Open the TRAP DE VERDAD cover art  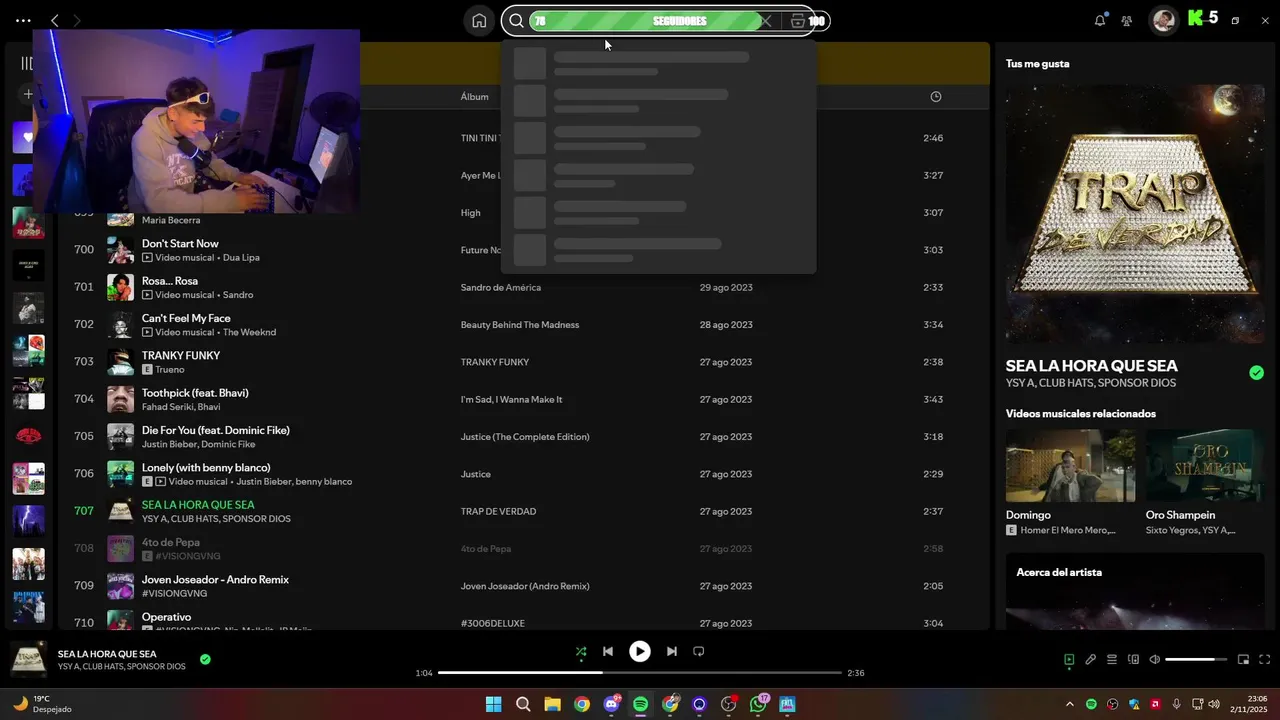tap(1135, 214)
